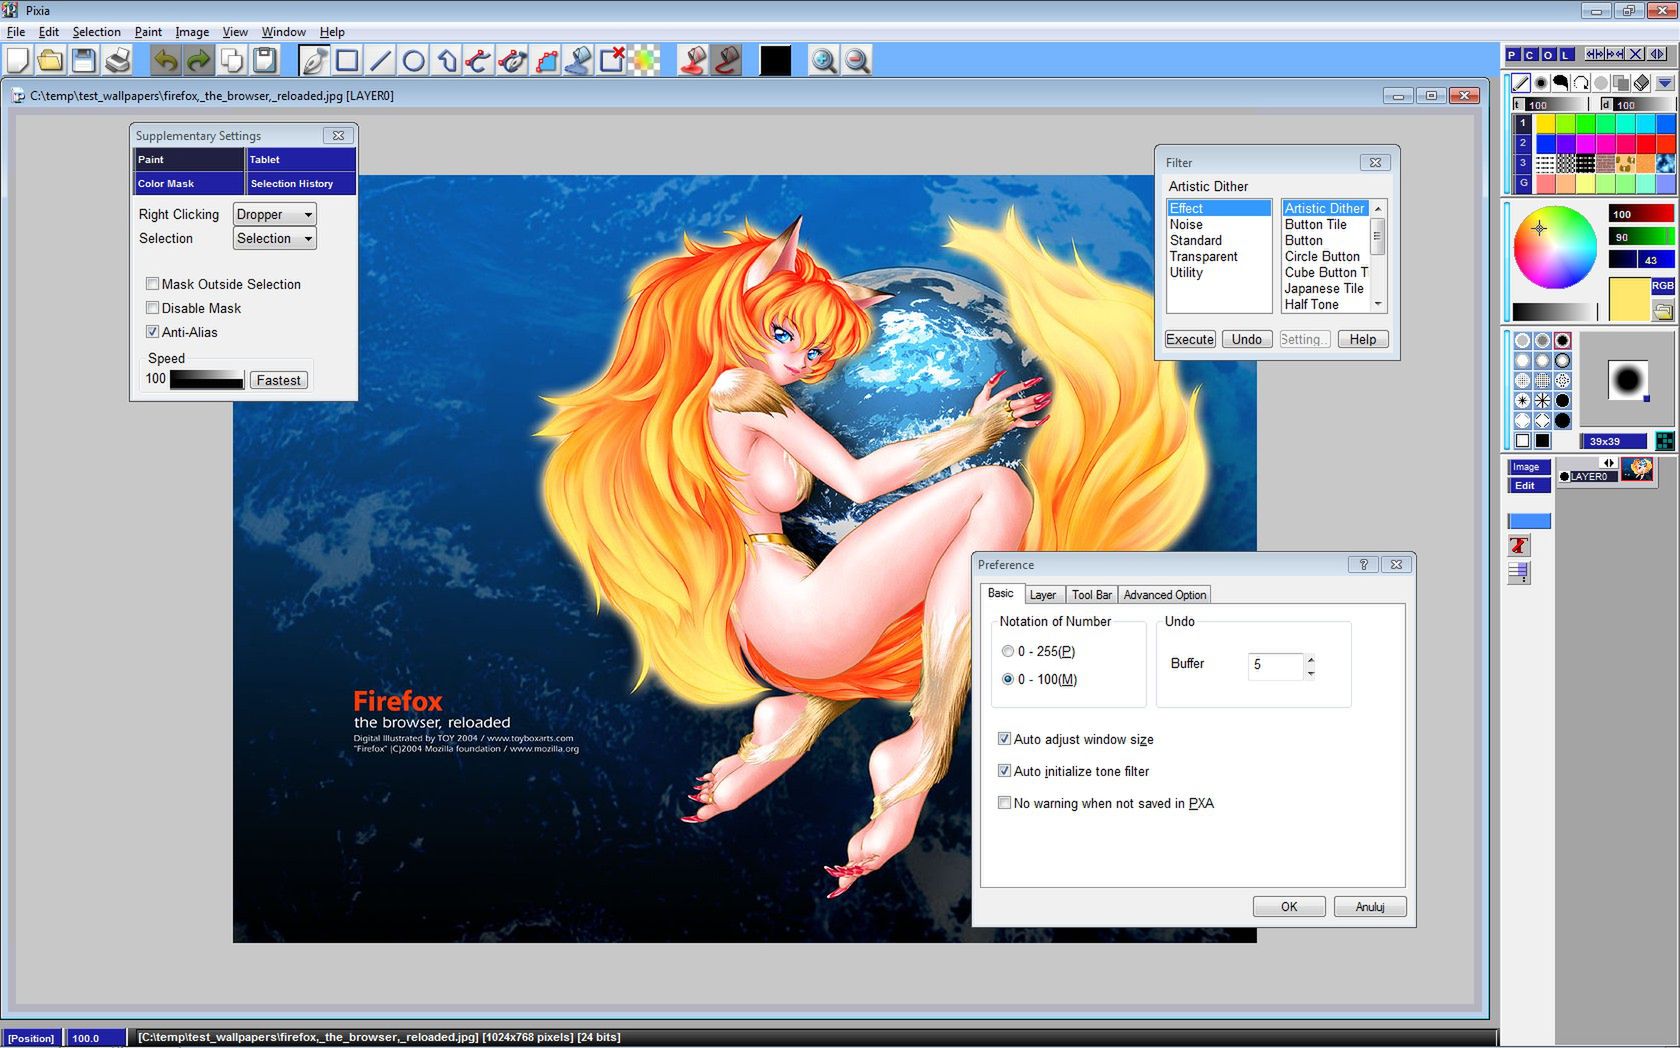Save the image with the floppy disk icon
The height and width of the screenshot is (1048, 1680).
coord(84,61)
